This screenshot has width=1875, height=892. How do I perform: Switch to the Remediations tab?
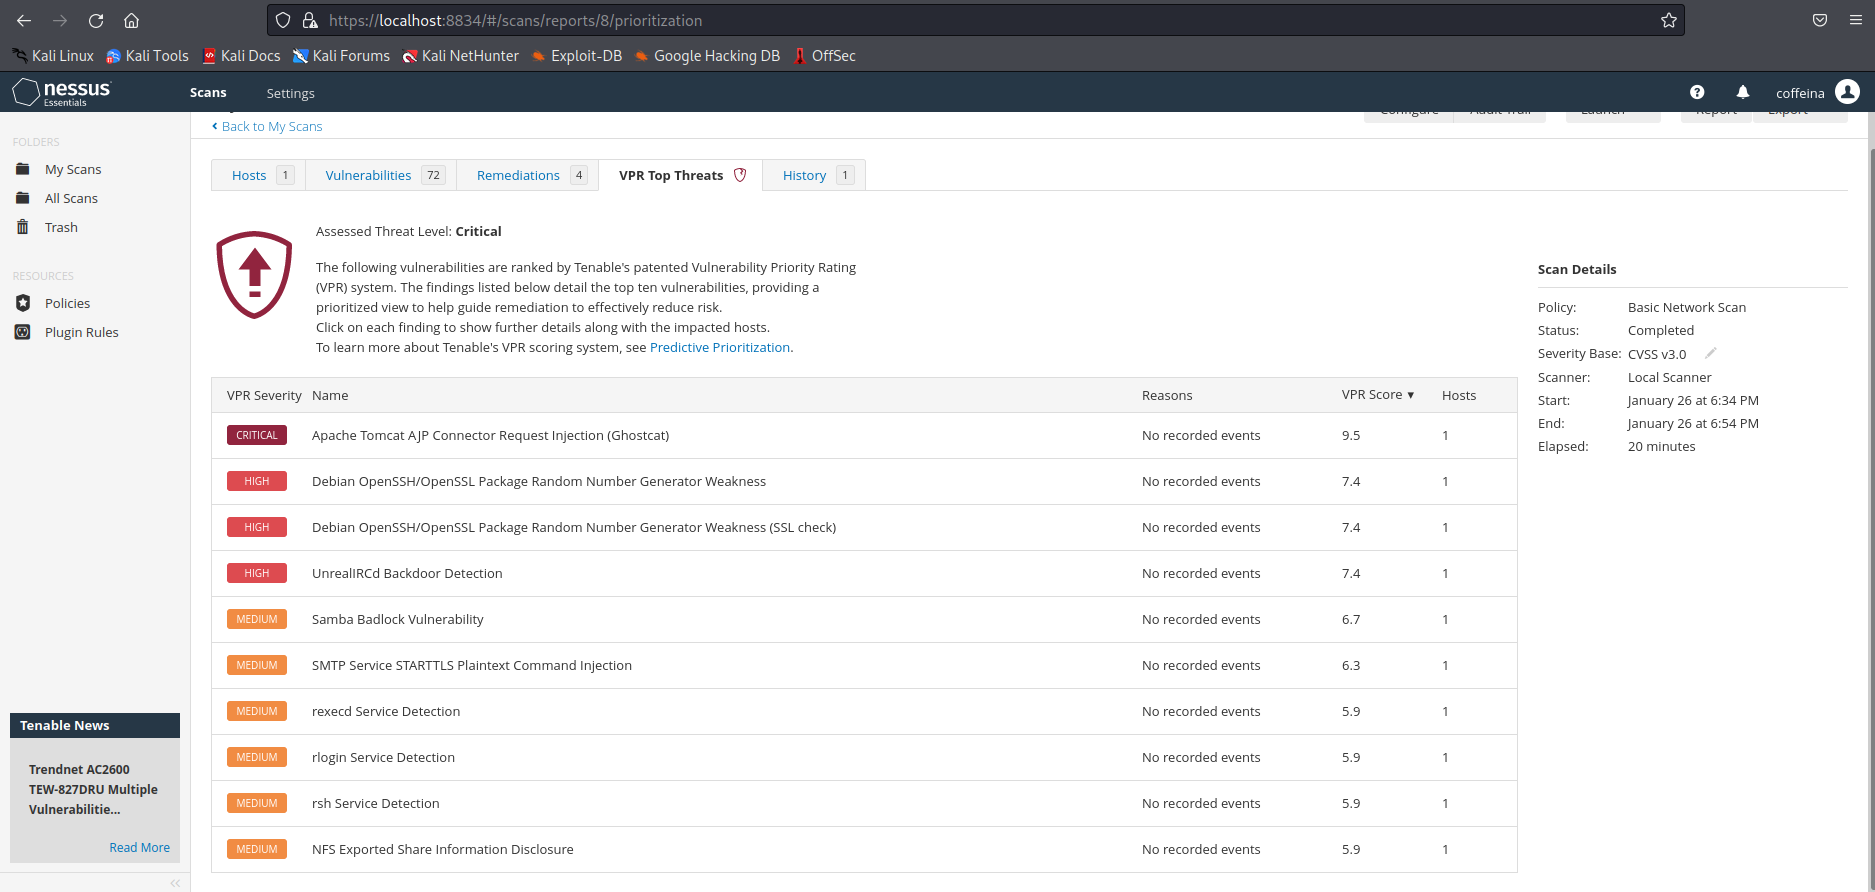point(528,175)
